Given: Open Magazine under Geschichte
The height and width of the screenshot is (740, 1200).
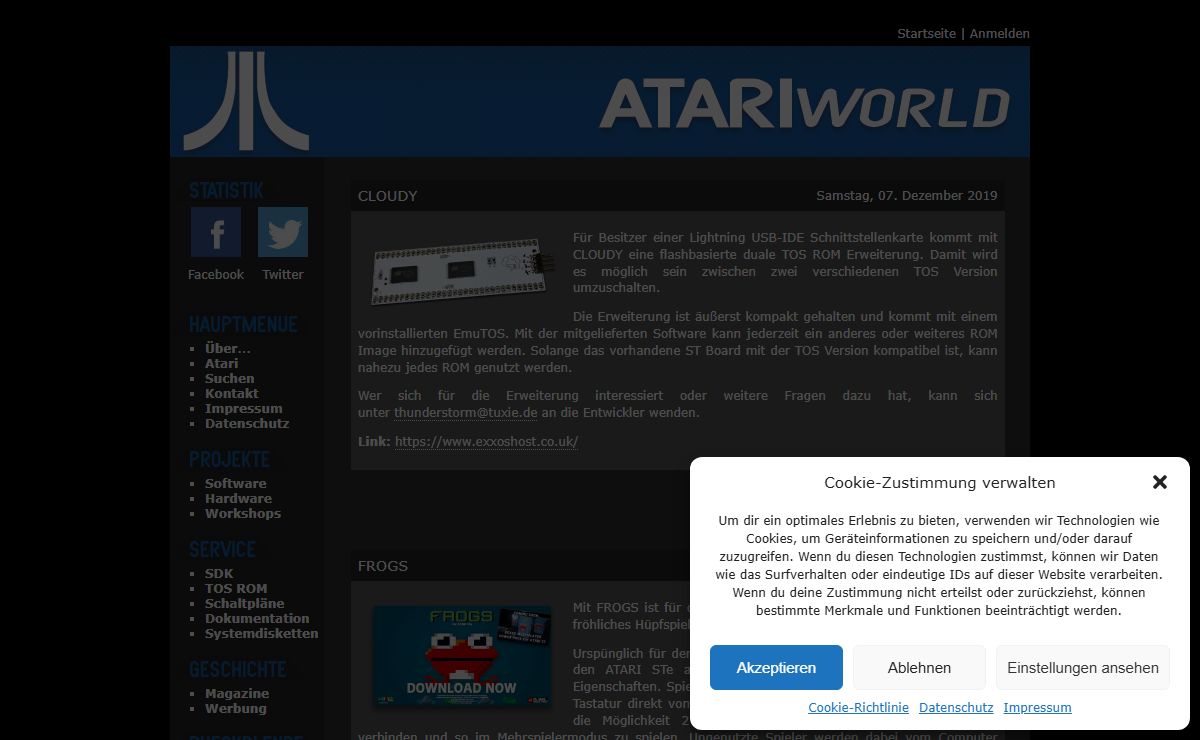Looking at the screenshot, I should [237, 693].
